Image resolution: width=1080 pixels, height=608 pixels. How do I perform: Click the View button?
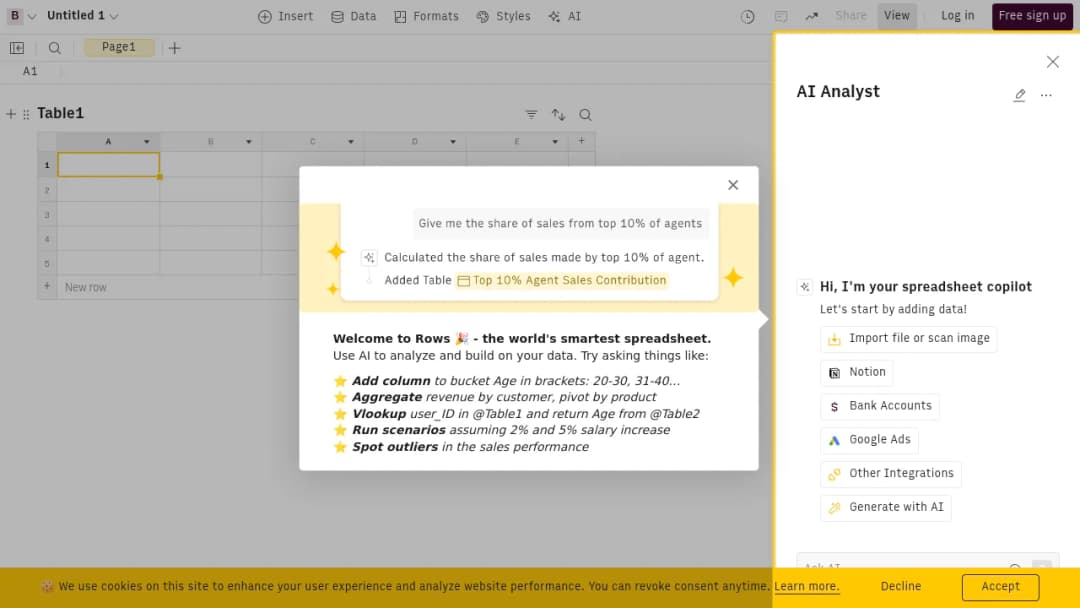tap(897, 16)
